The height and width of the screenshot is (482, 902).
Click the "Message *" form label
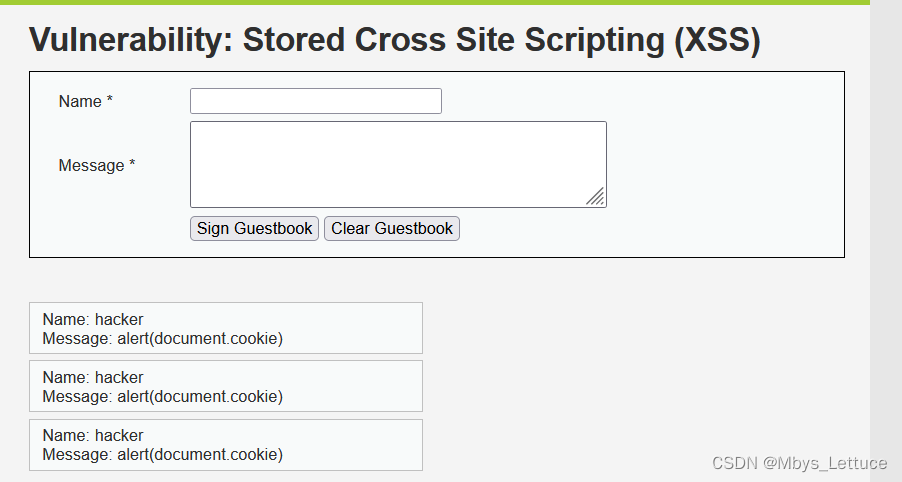tap(97, 166)
